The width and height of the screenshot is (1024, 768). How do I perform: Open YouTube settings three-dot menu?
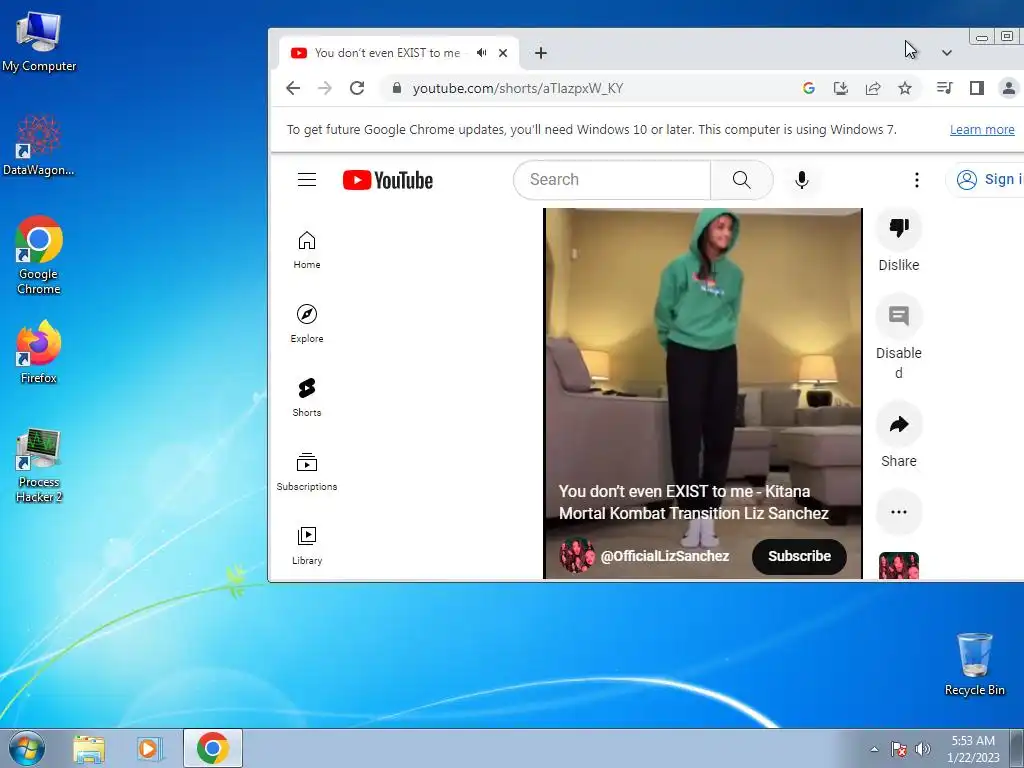tap(916, 180)
